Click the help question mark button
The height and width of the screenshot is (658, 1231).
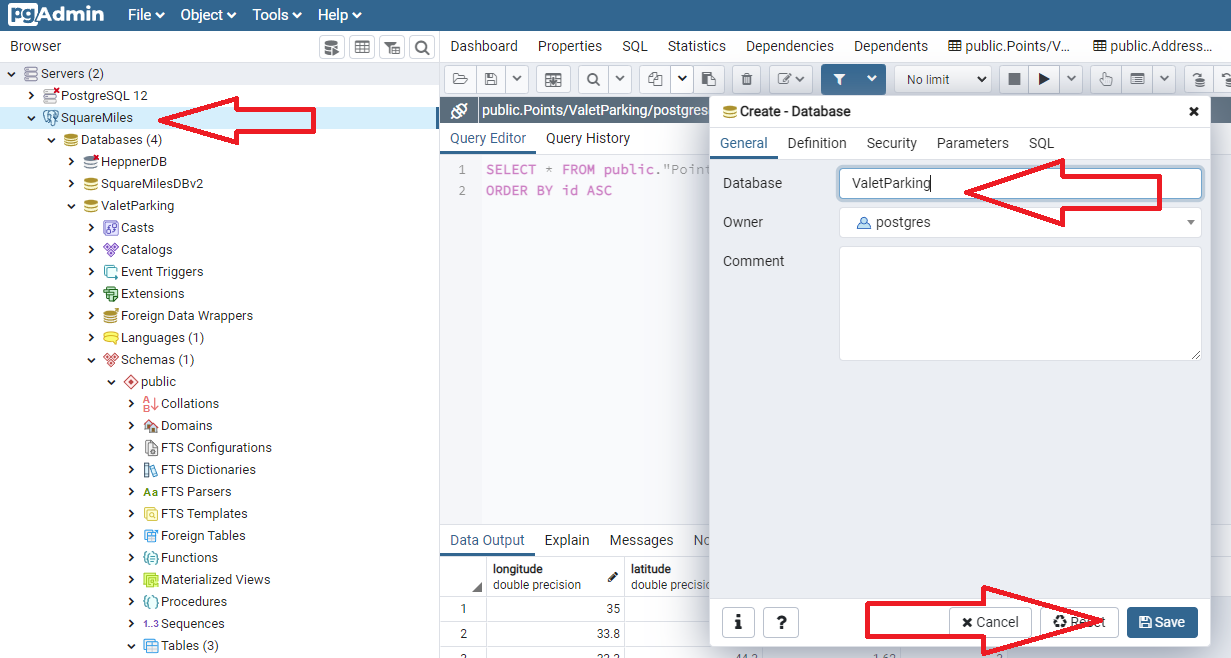781,622
